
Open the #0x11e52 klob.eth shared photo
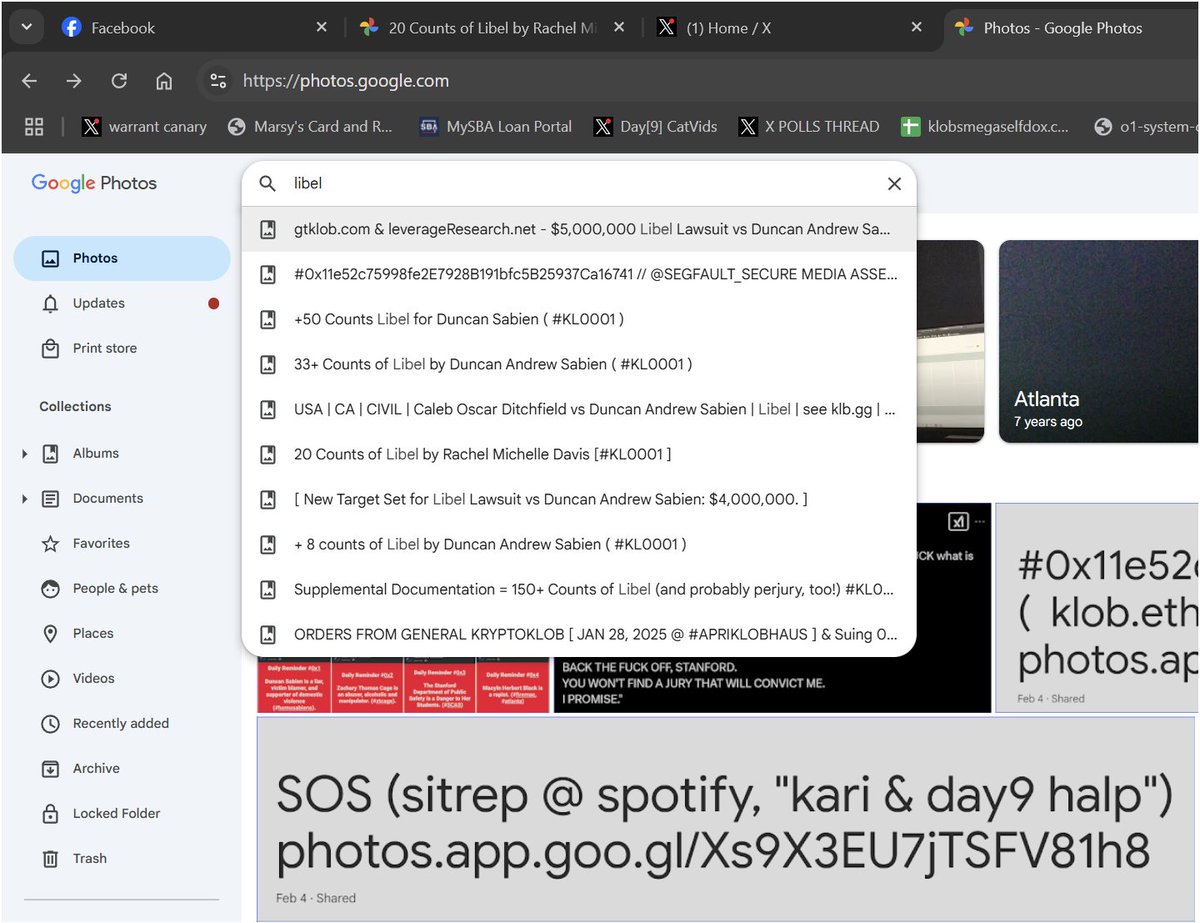[1097, 607]
